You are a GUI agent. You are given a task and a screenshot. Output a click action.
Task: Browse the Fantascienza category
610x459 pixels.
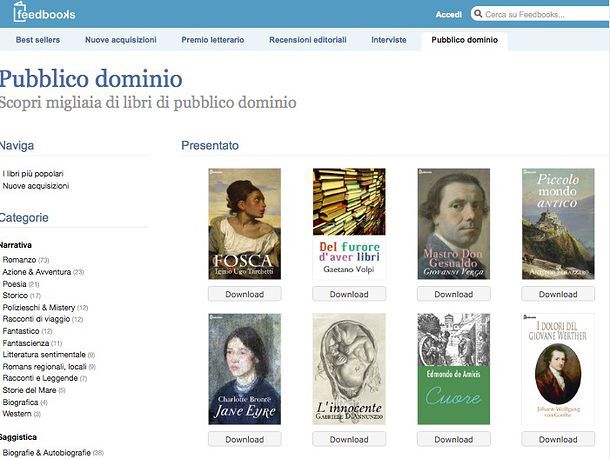point(26,343)
